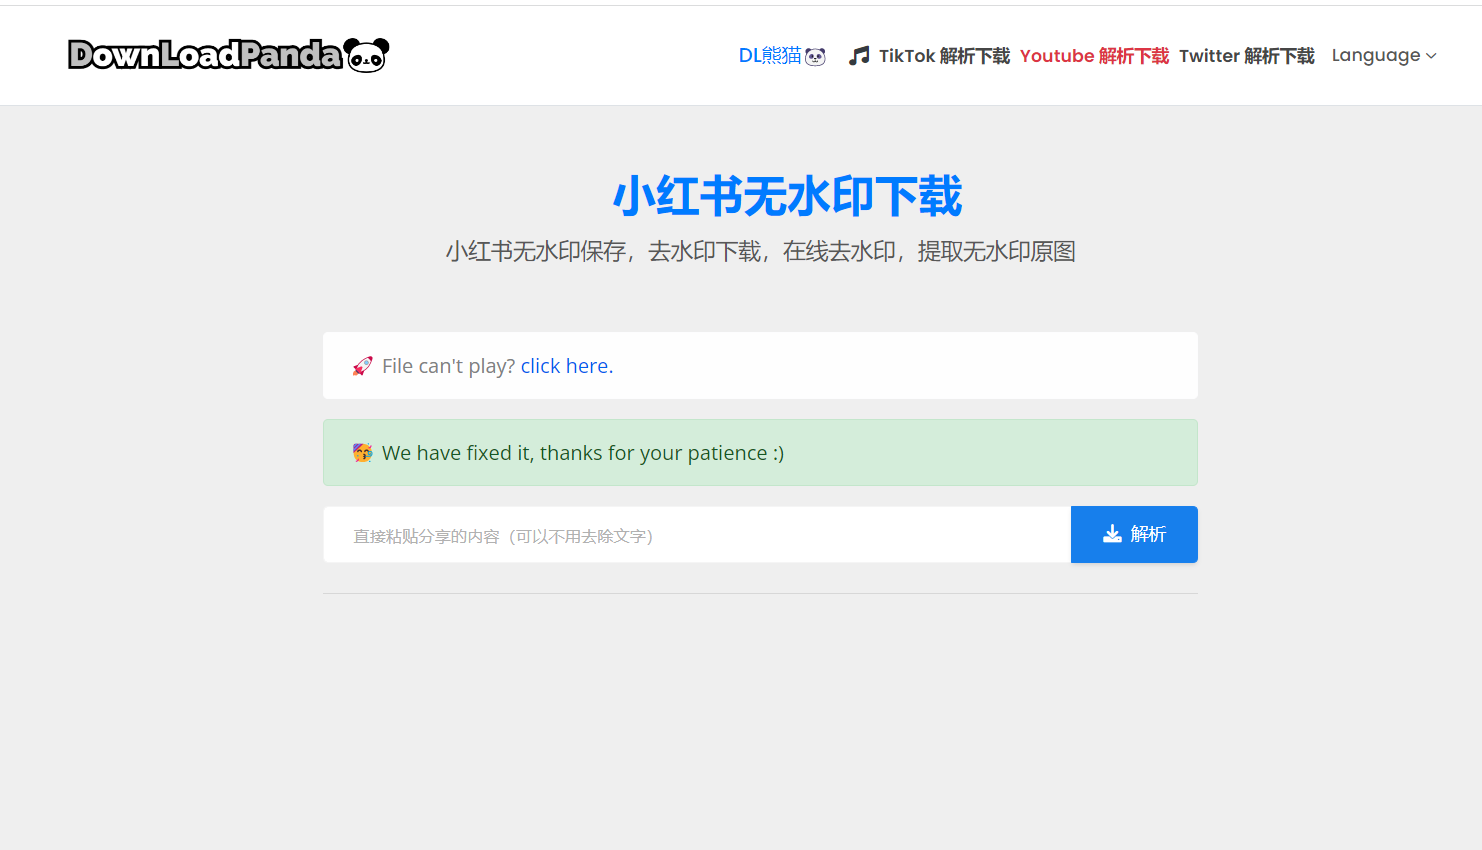Click the music note icon near TikTok
Viewport: 1482px width, 850px height.
coord(858,56)
